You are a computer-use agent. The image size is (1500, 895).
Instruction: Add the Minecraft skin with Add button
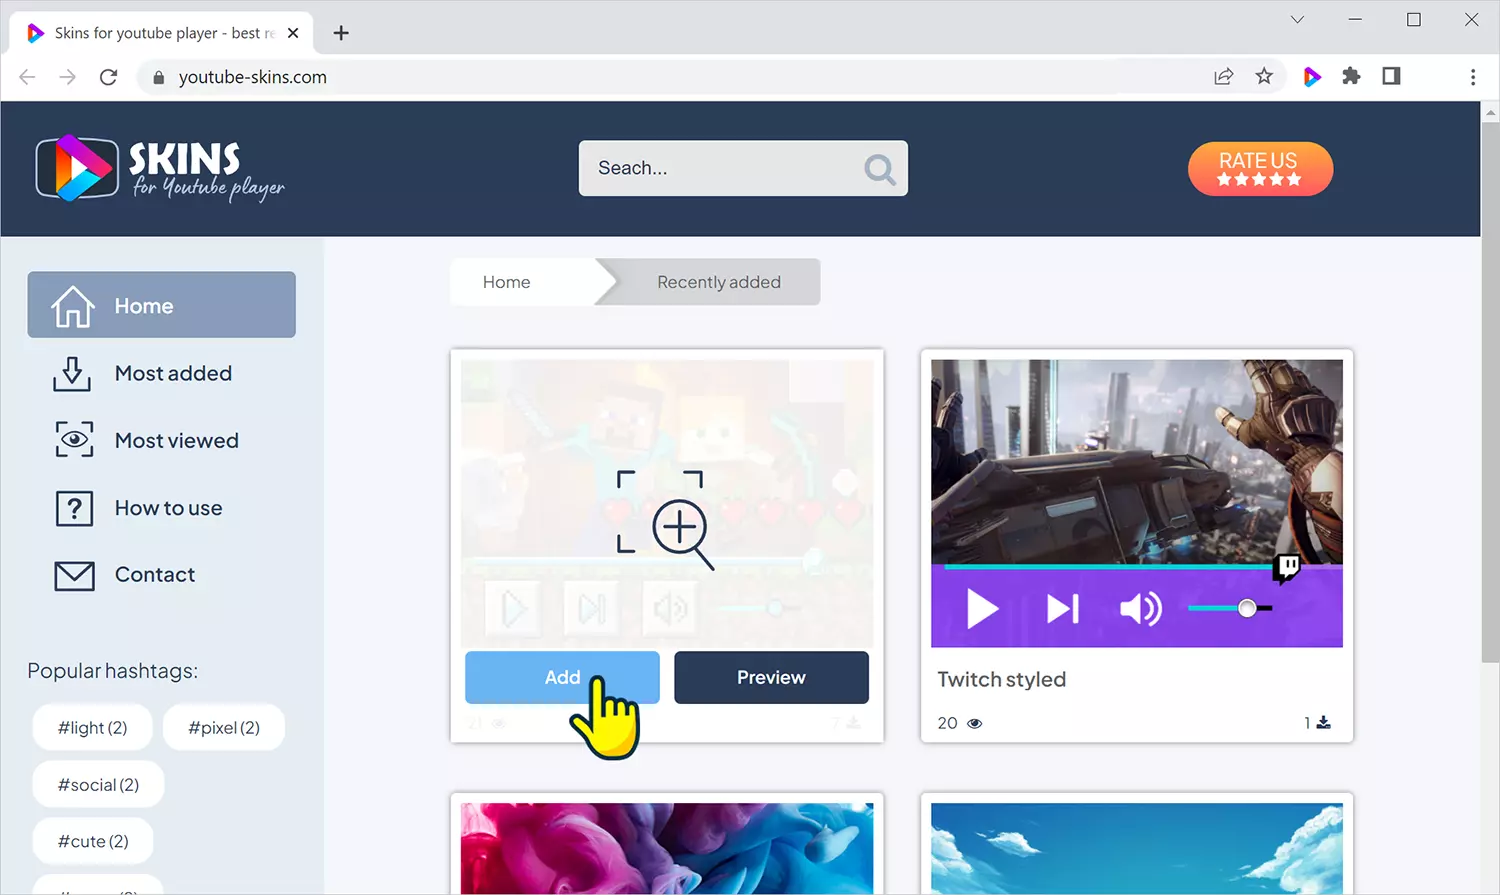click(562, 677)
